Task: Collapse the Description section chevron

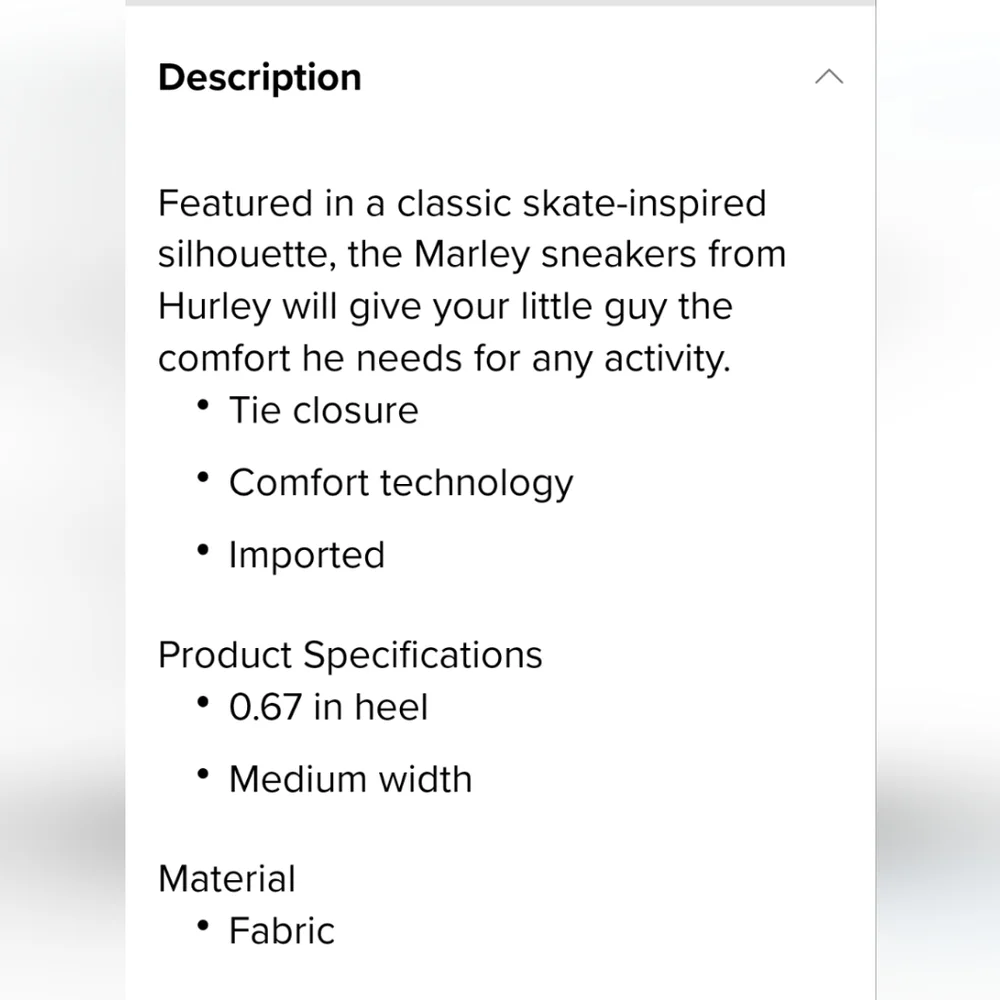Action: point(829,77)
